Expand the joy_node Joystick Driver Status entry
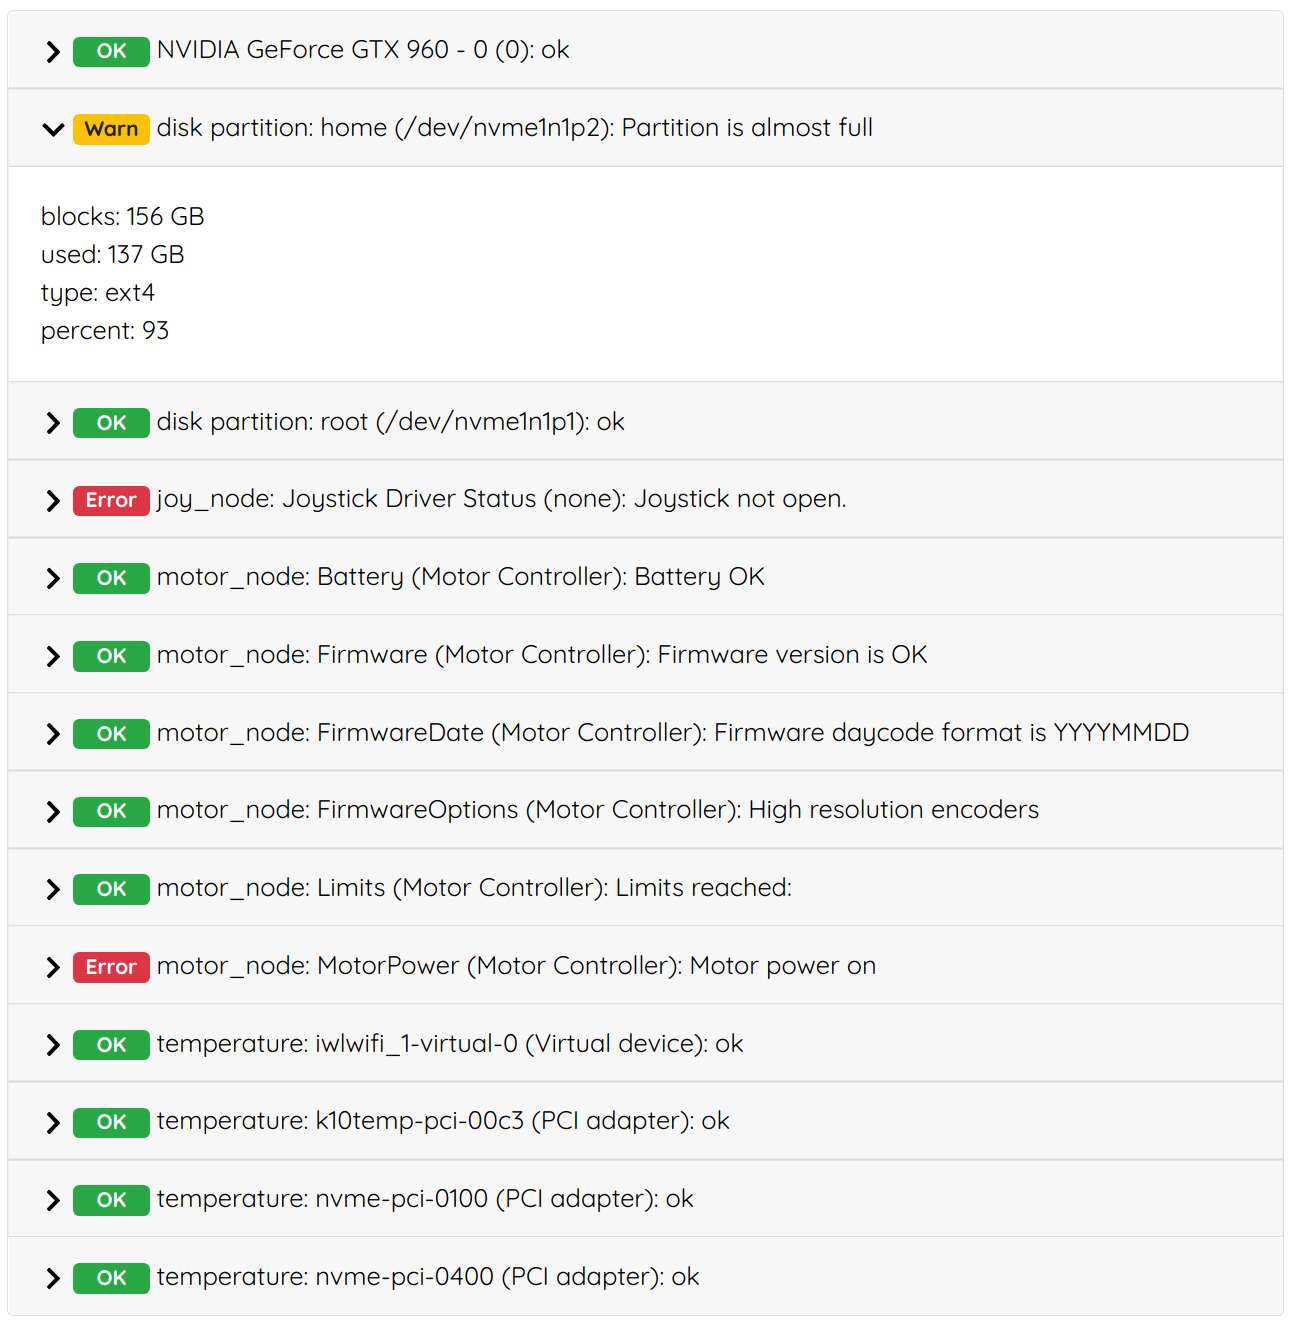This screenshot has width=1295, height=1330. (52, 500)
